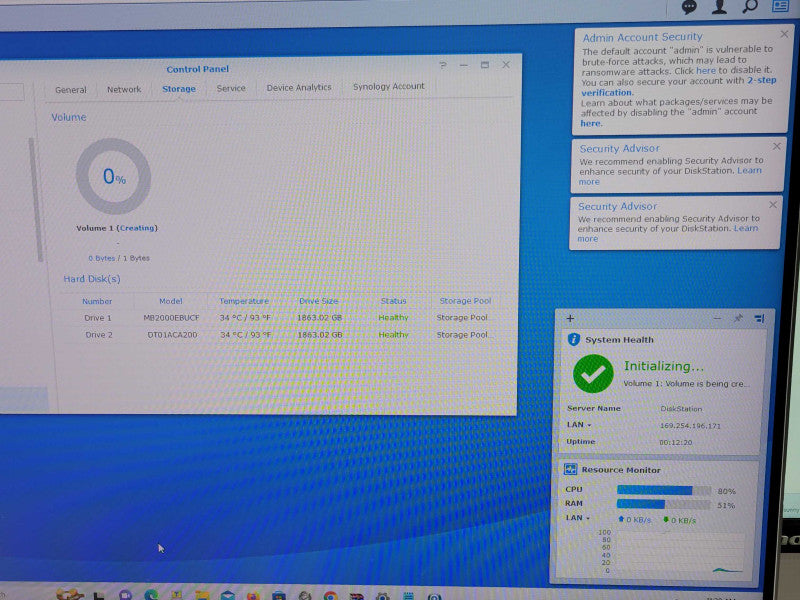The height and width of the screenshot is (600, 800).
Task: Open the Mail app on the taskbar
Action: point(228,595)
